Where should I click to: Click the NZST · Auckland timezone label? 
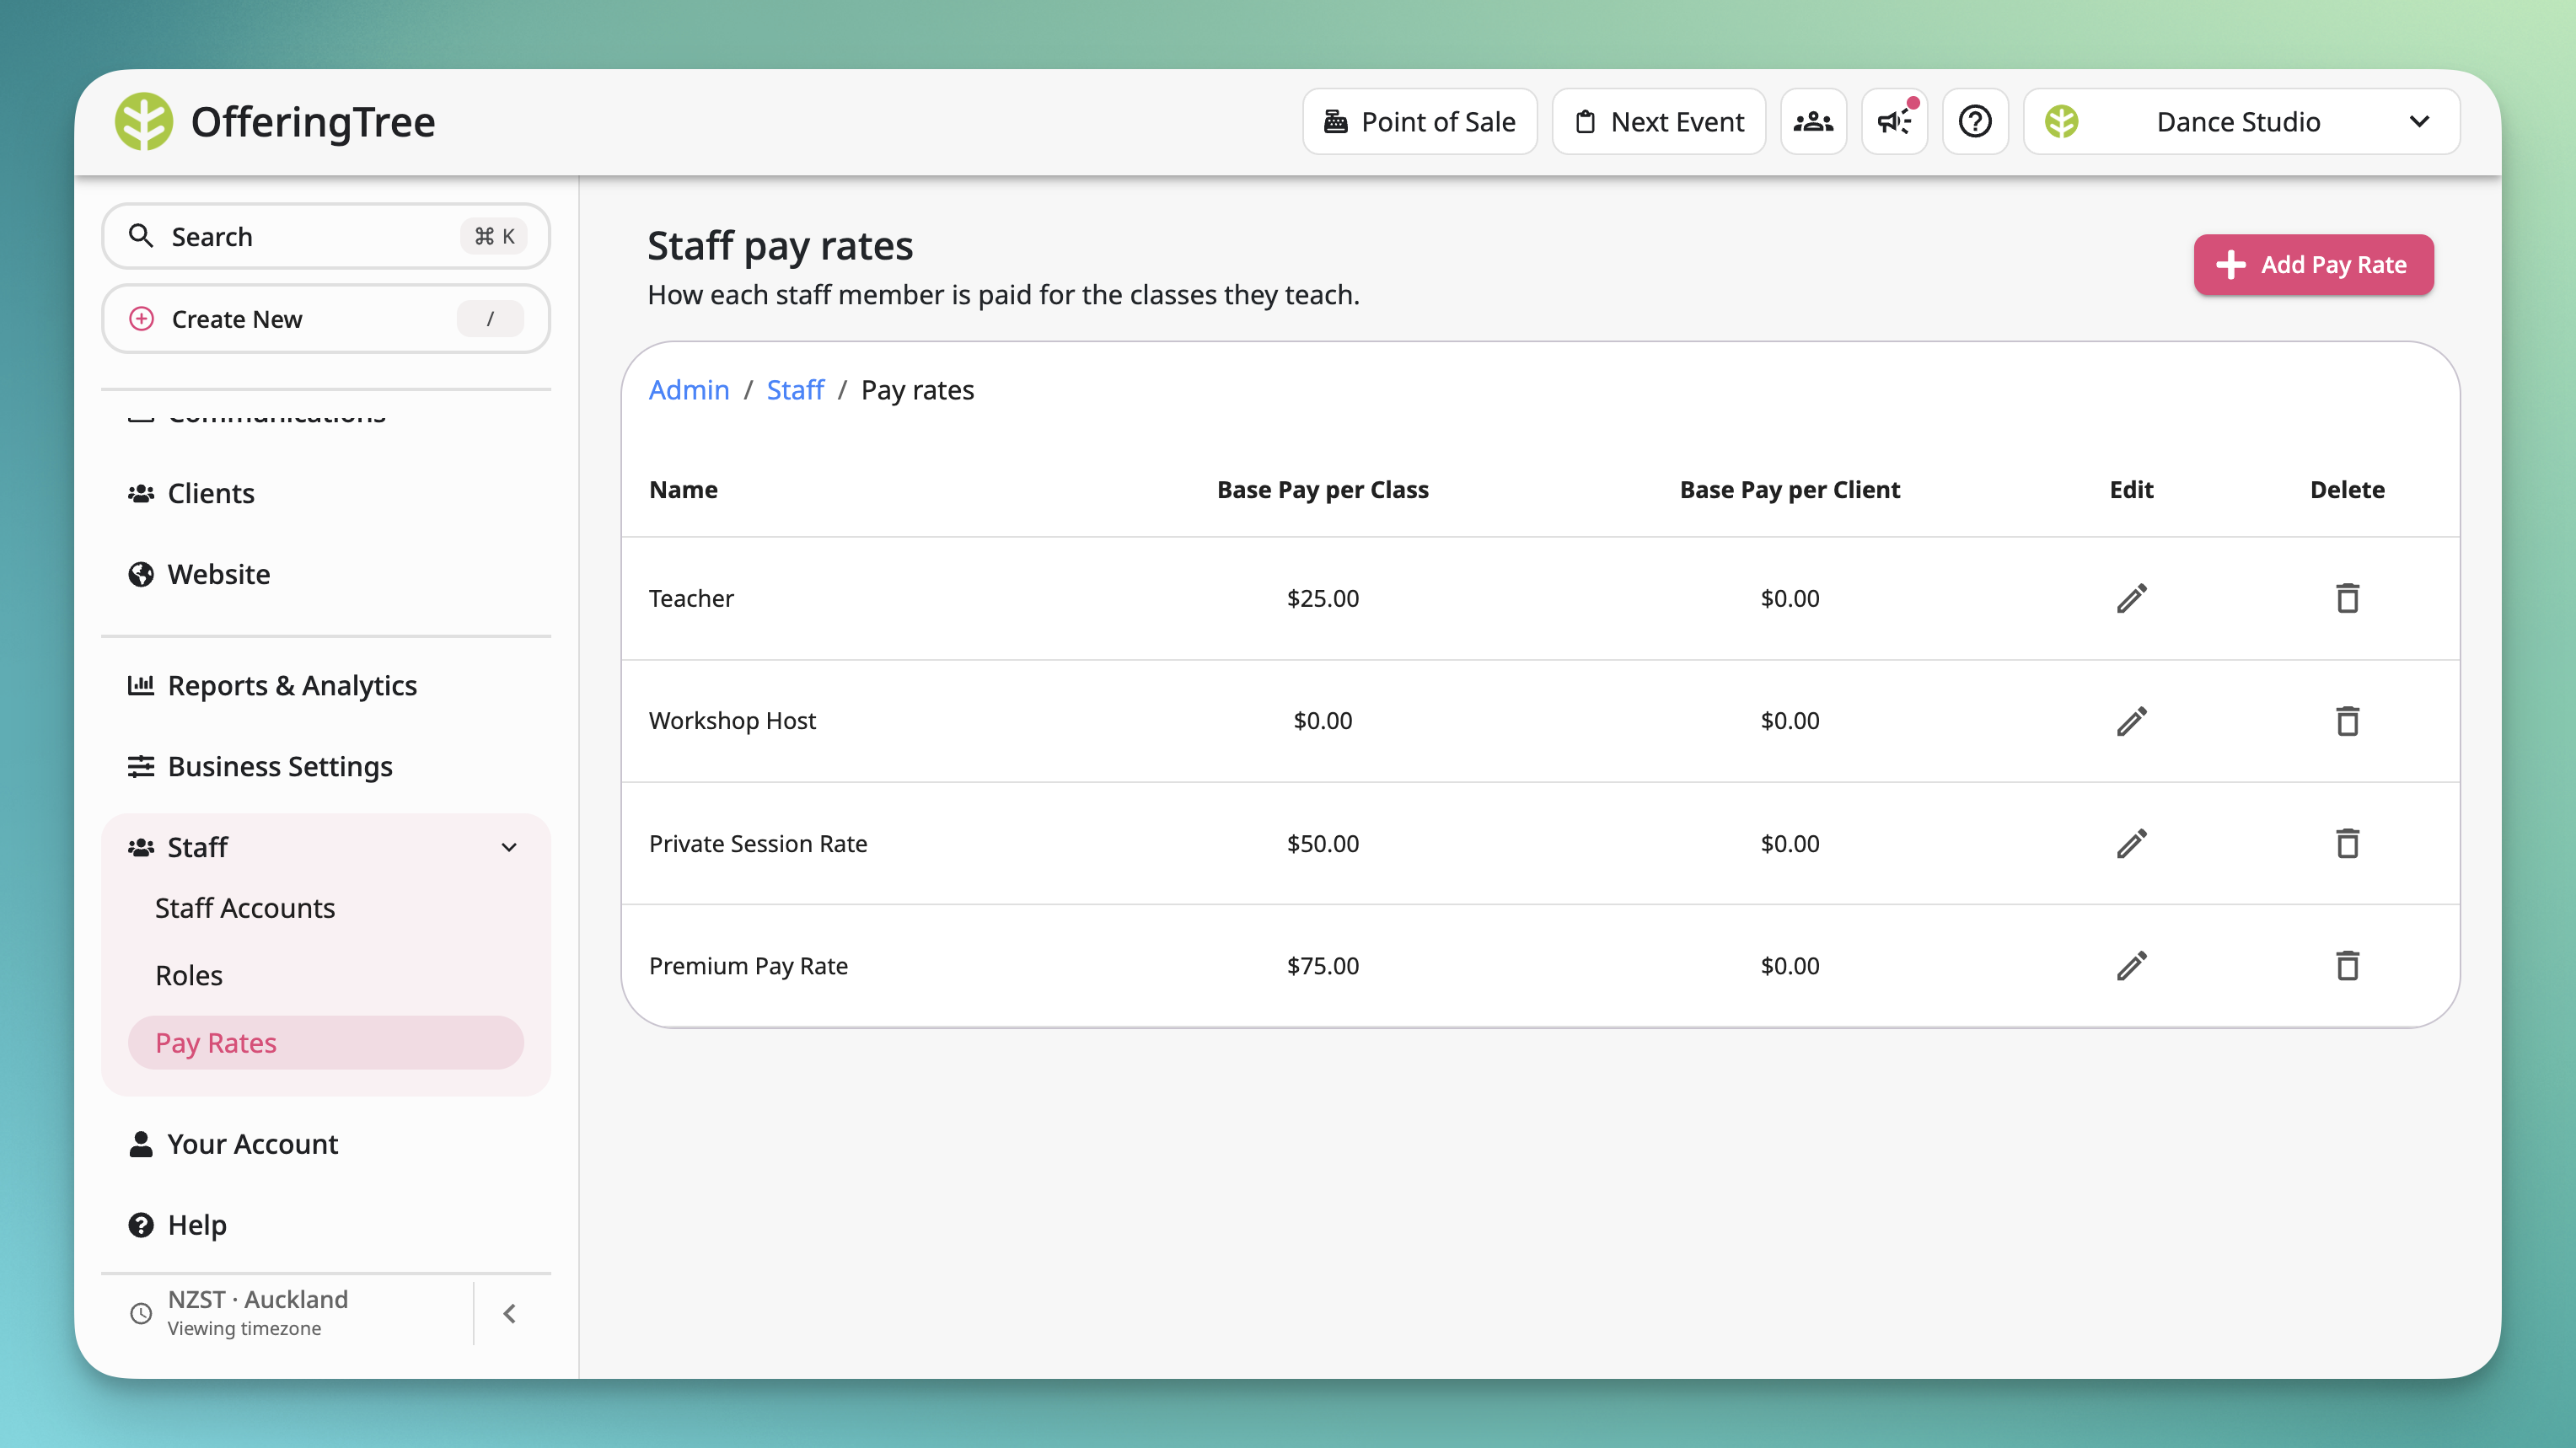pos(258,1299)
